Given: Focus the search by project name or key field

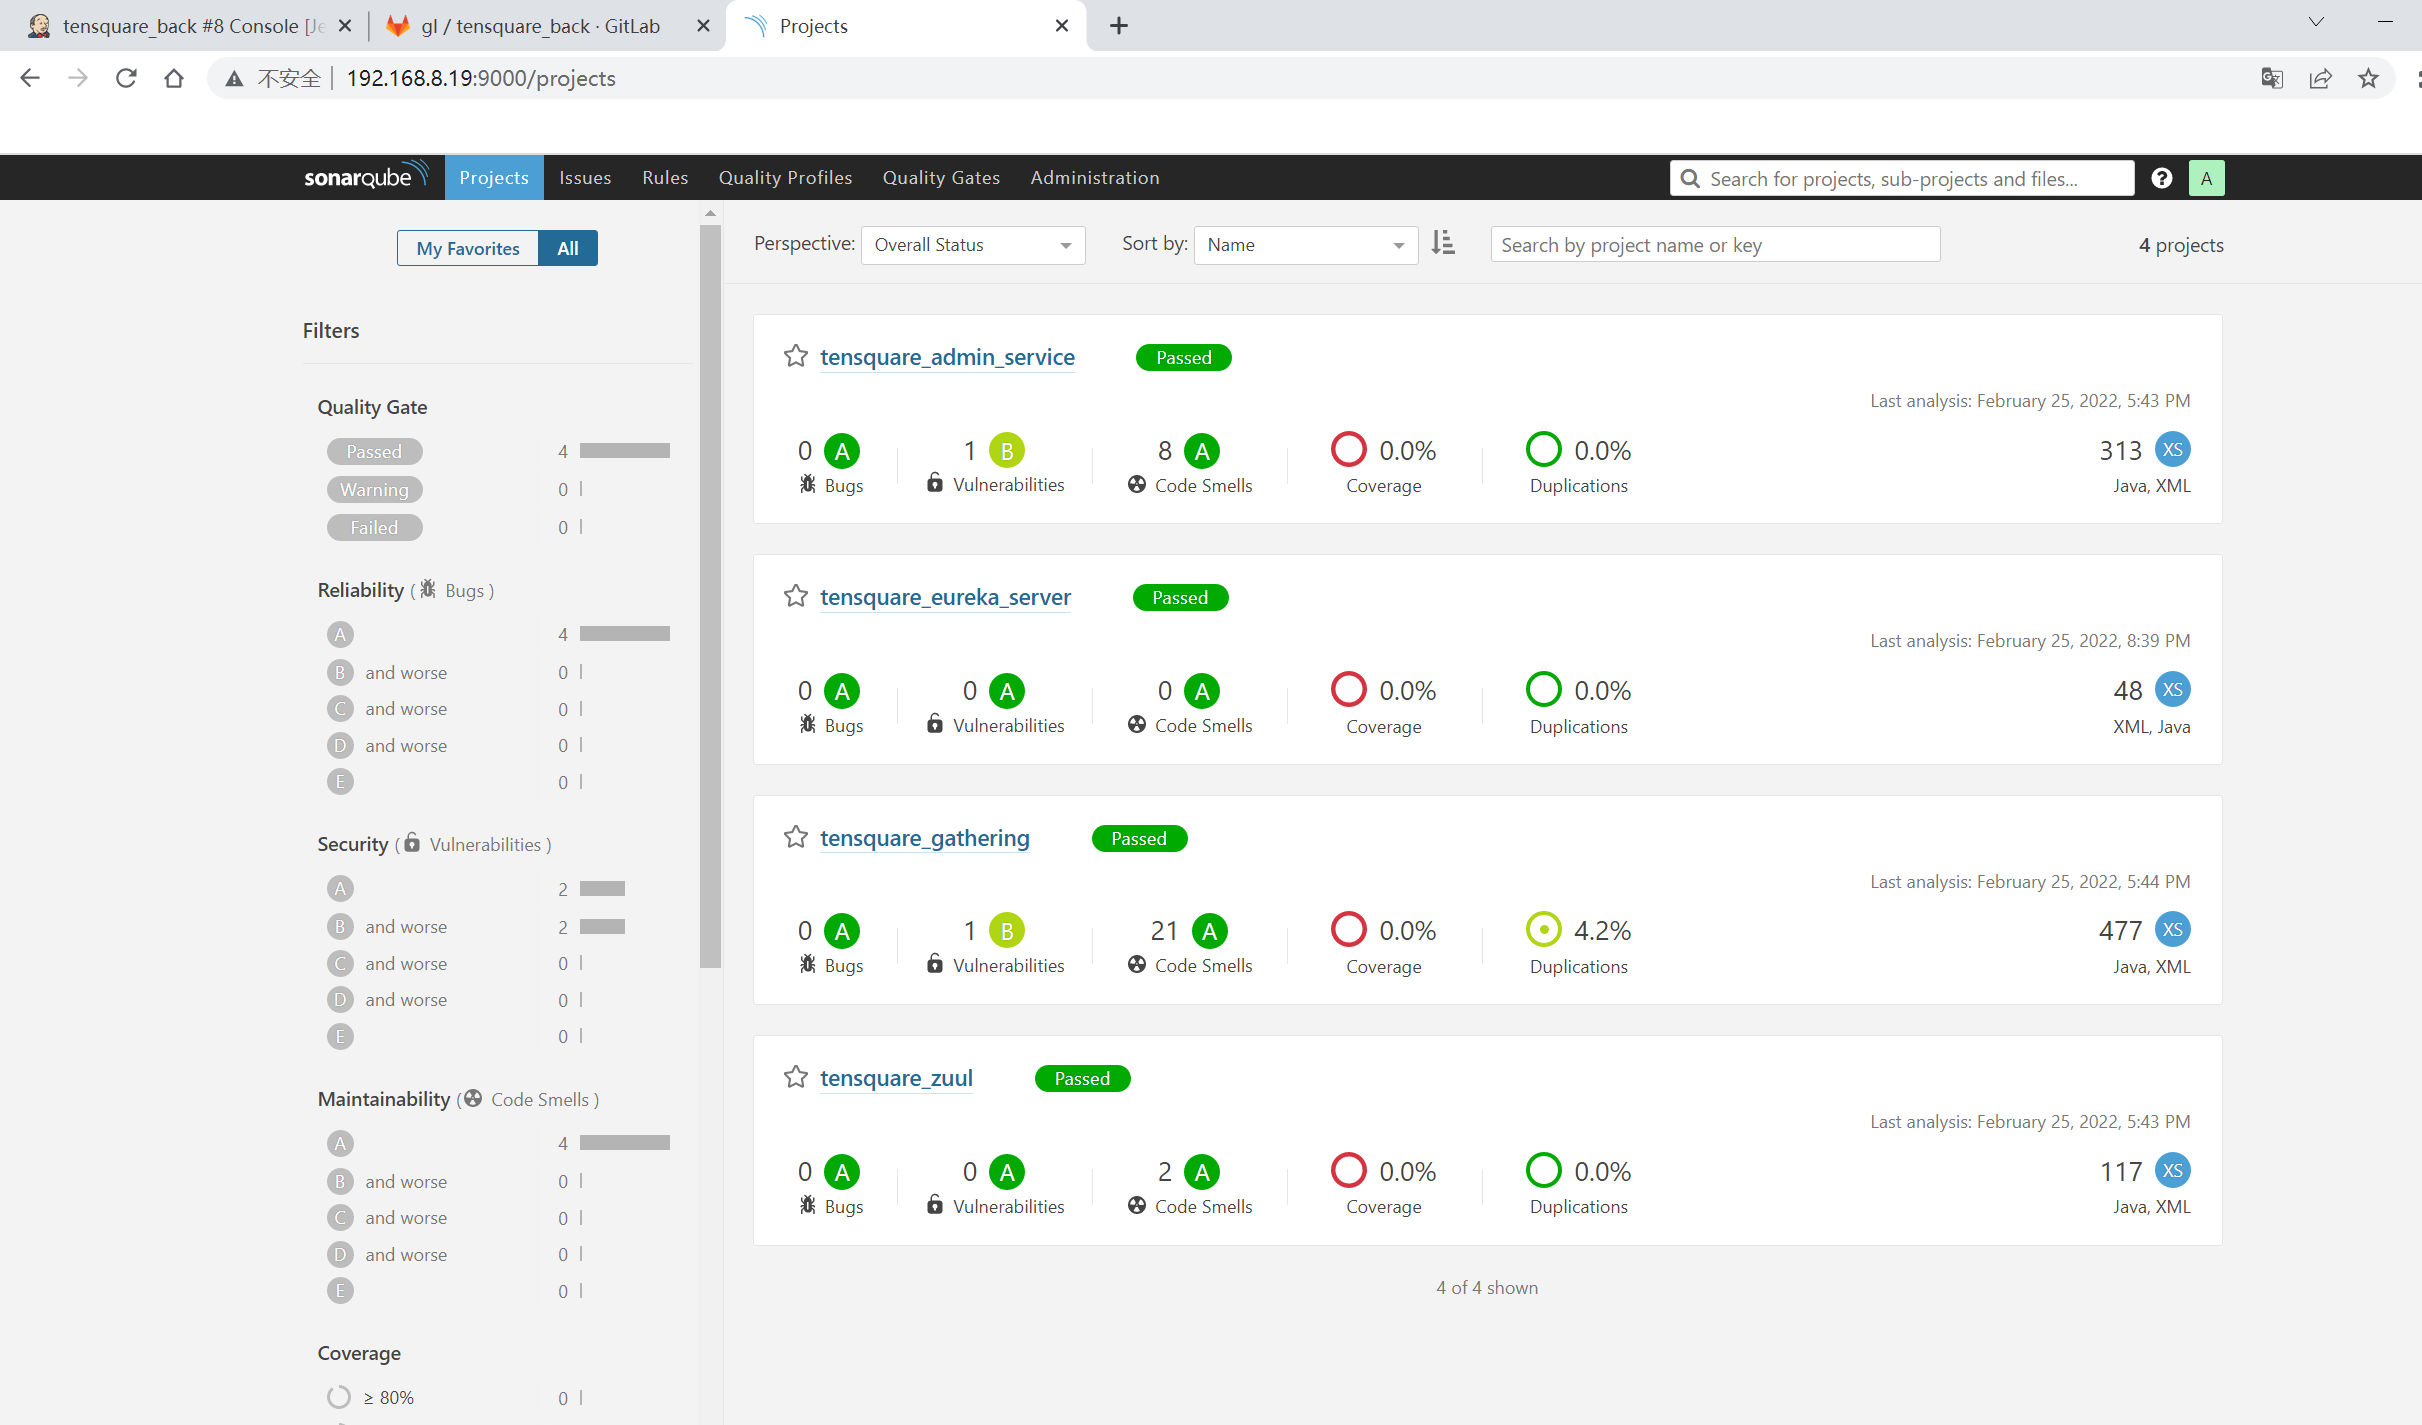Looking at the screenshot, I should (1715, 245).
